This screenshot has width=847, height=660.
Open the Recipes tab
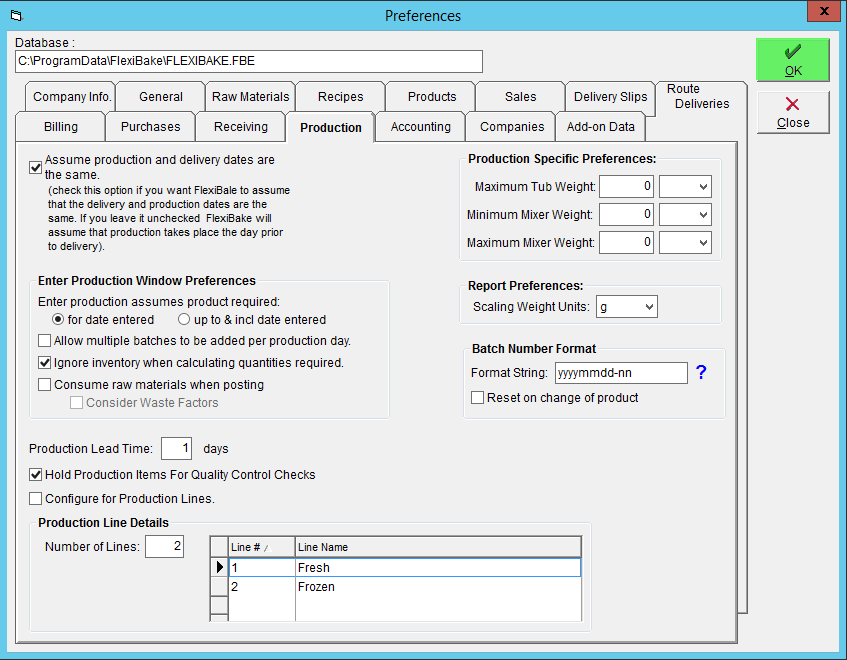pyautogui.click(x=340, y=97)
